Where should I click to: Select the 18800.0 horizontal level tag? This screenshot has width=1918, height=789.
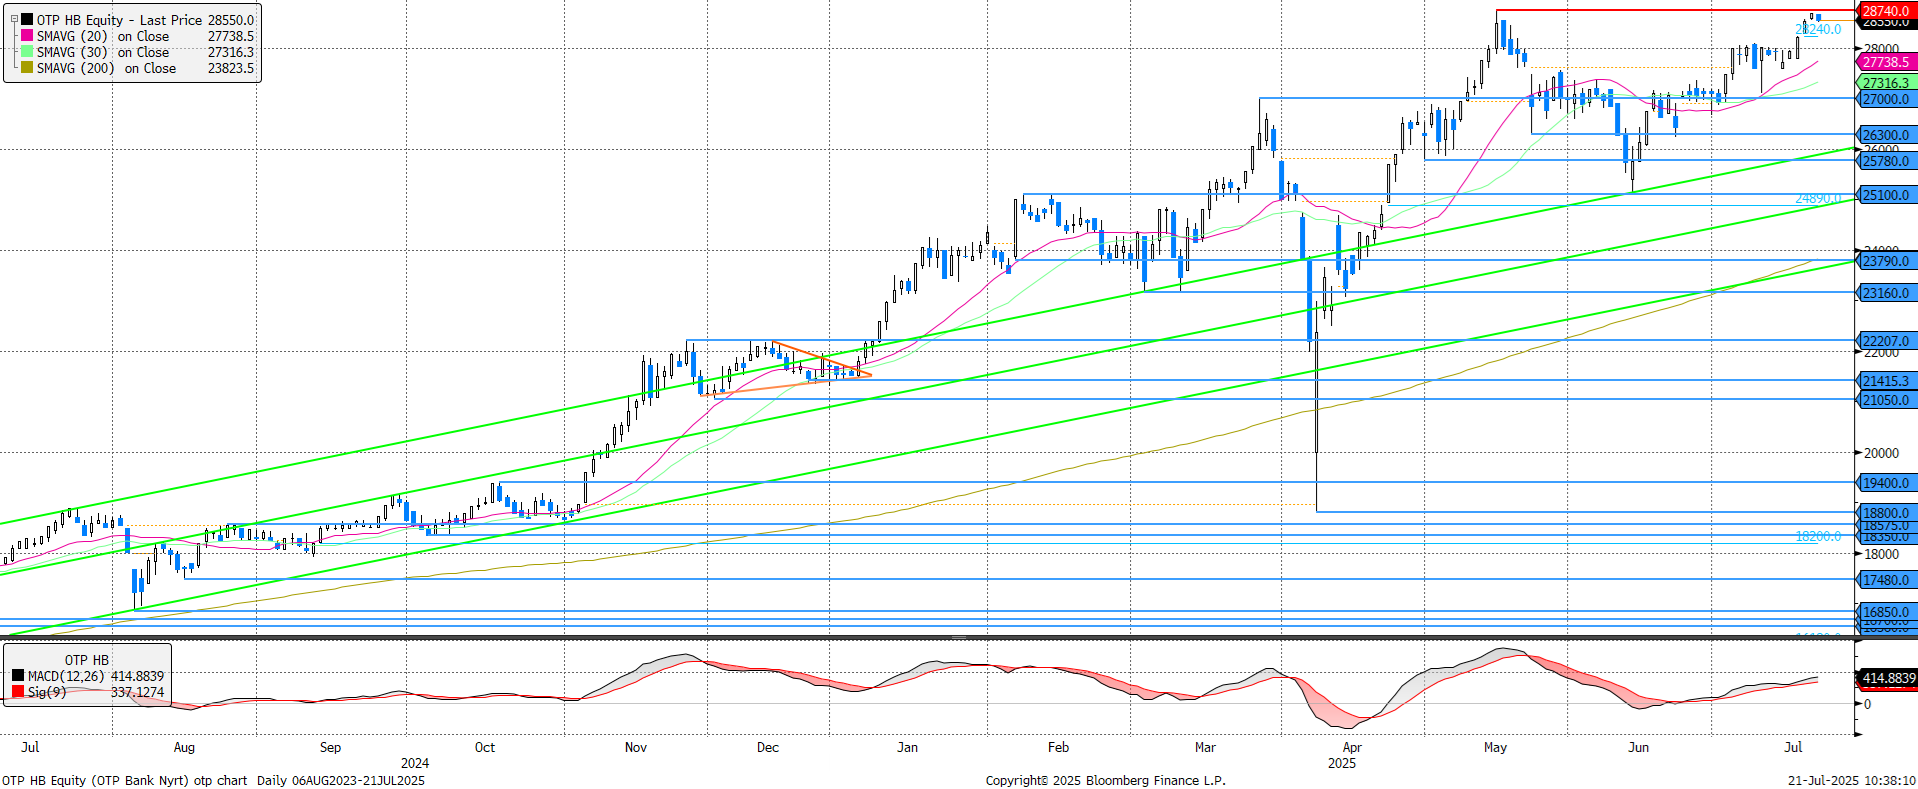1886,513
